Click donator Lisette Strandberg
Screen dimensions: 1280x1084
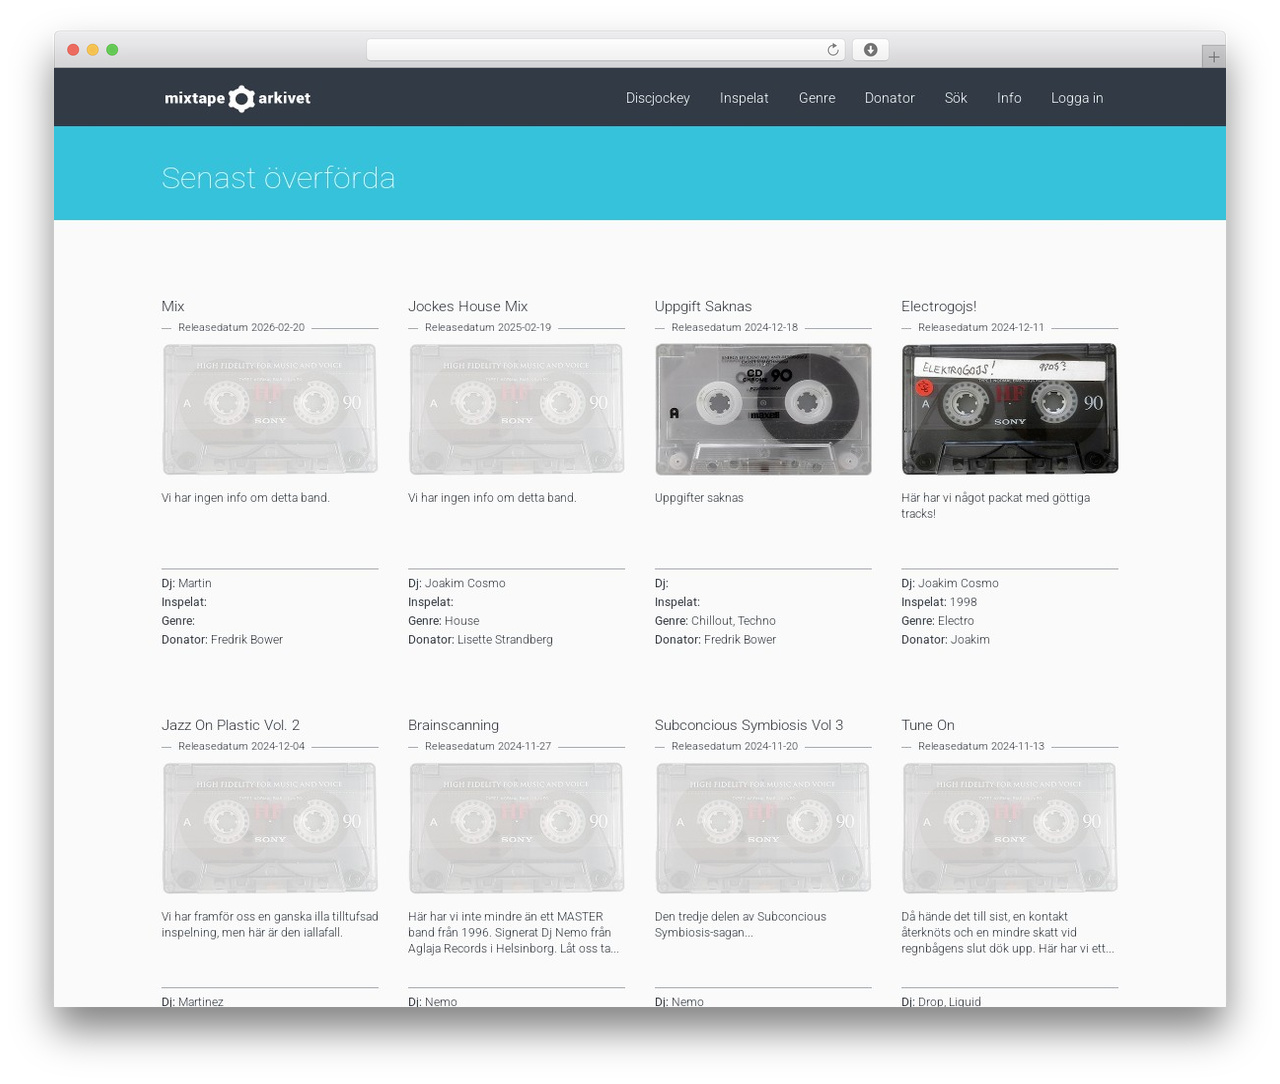pyautogui.click(x=505, y=640)
